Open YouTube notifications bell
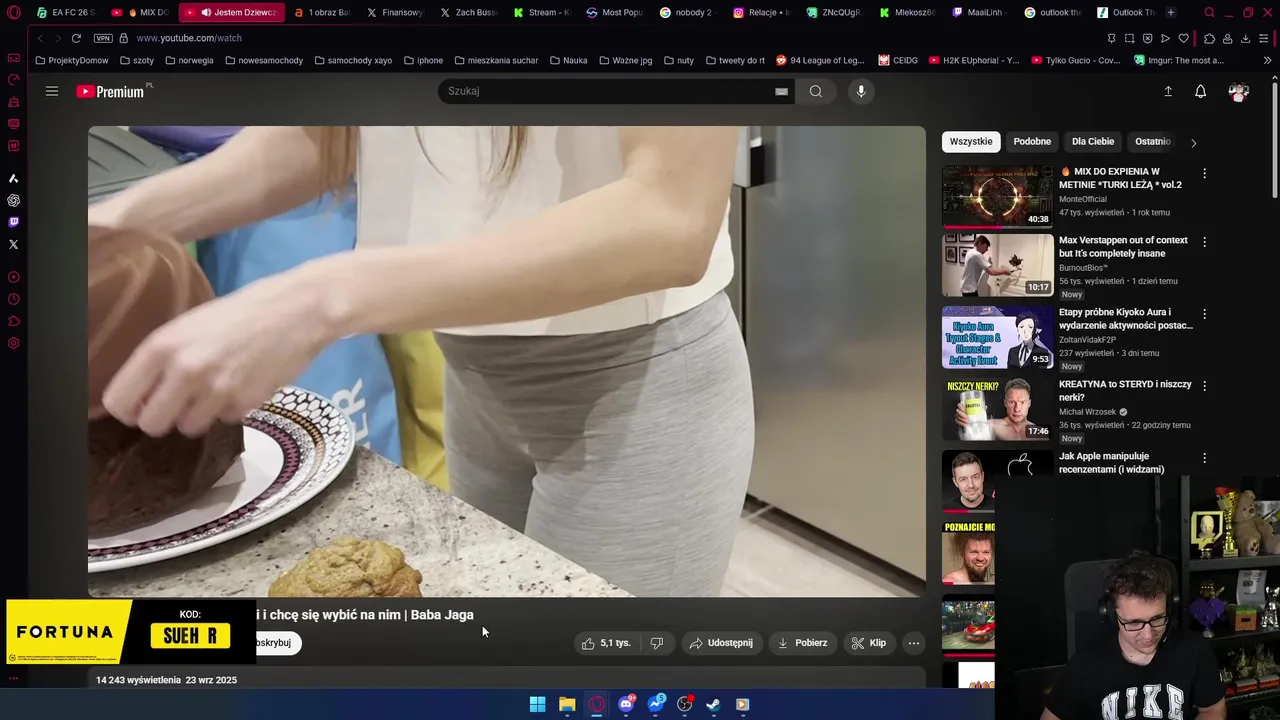Image resolution: width=1280 pixels, height=720 pixels. 1200,91
